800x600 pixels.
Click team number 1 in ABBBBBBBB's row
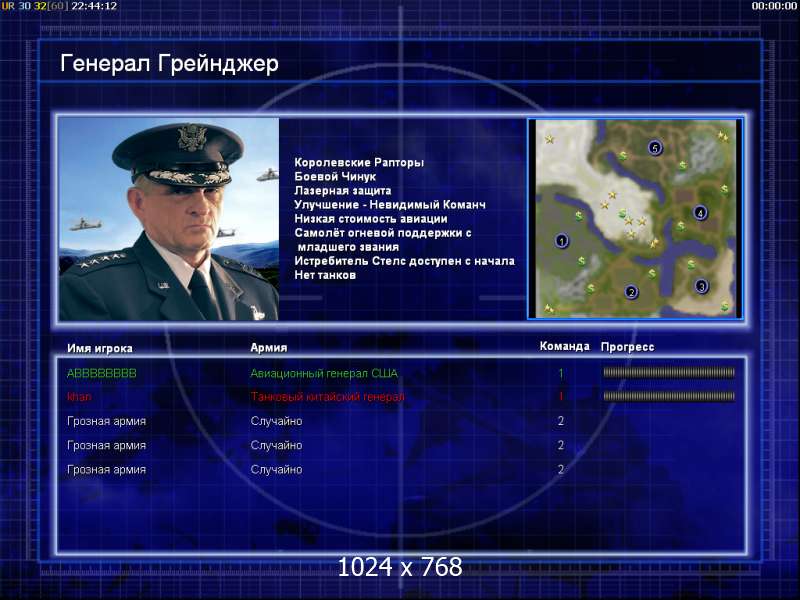point(561,373)
